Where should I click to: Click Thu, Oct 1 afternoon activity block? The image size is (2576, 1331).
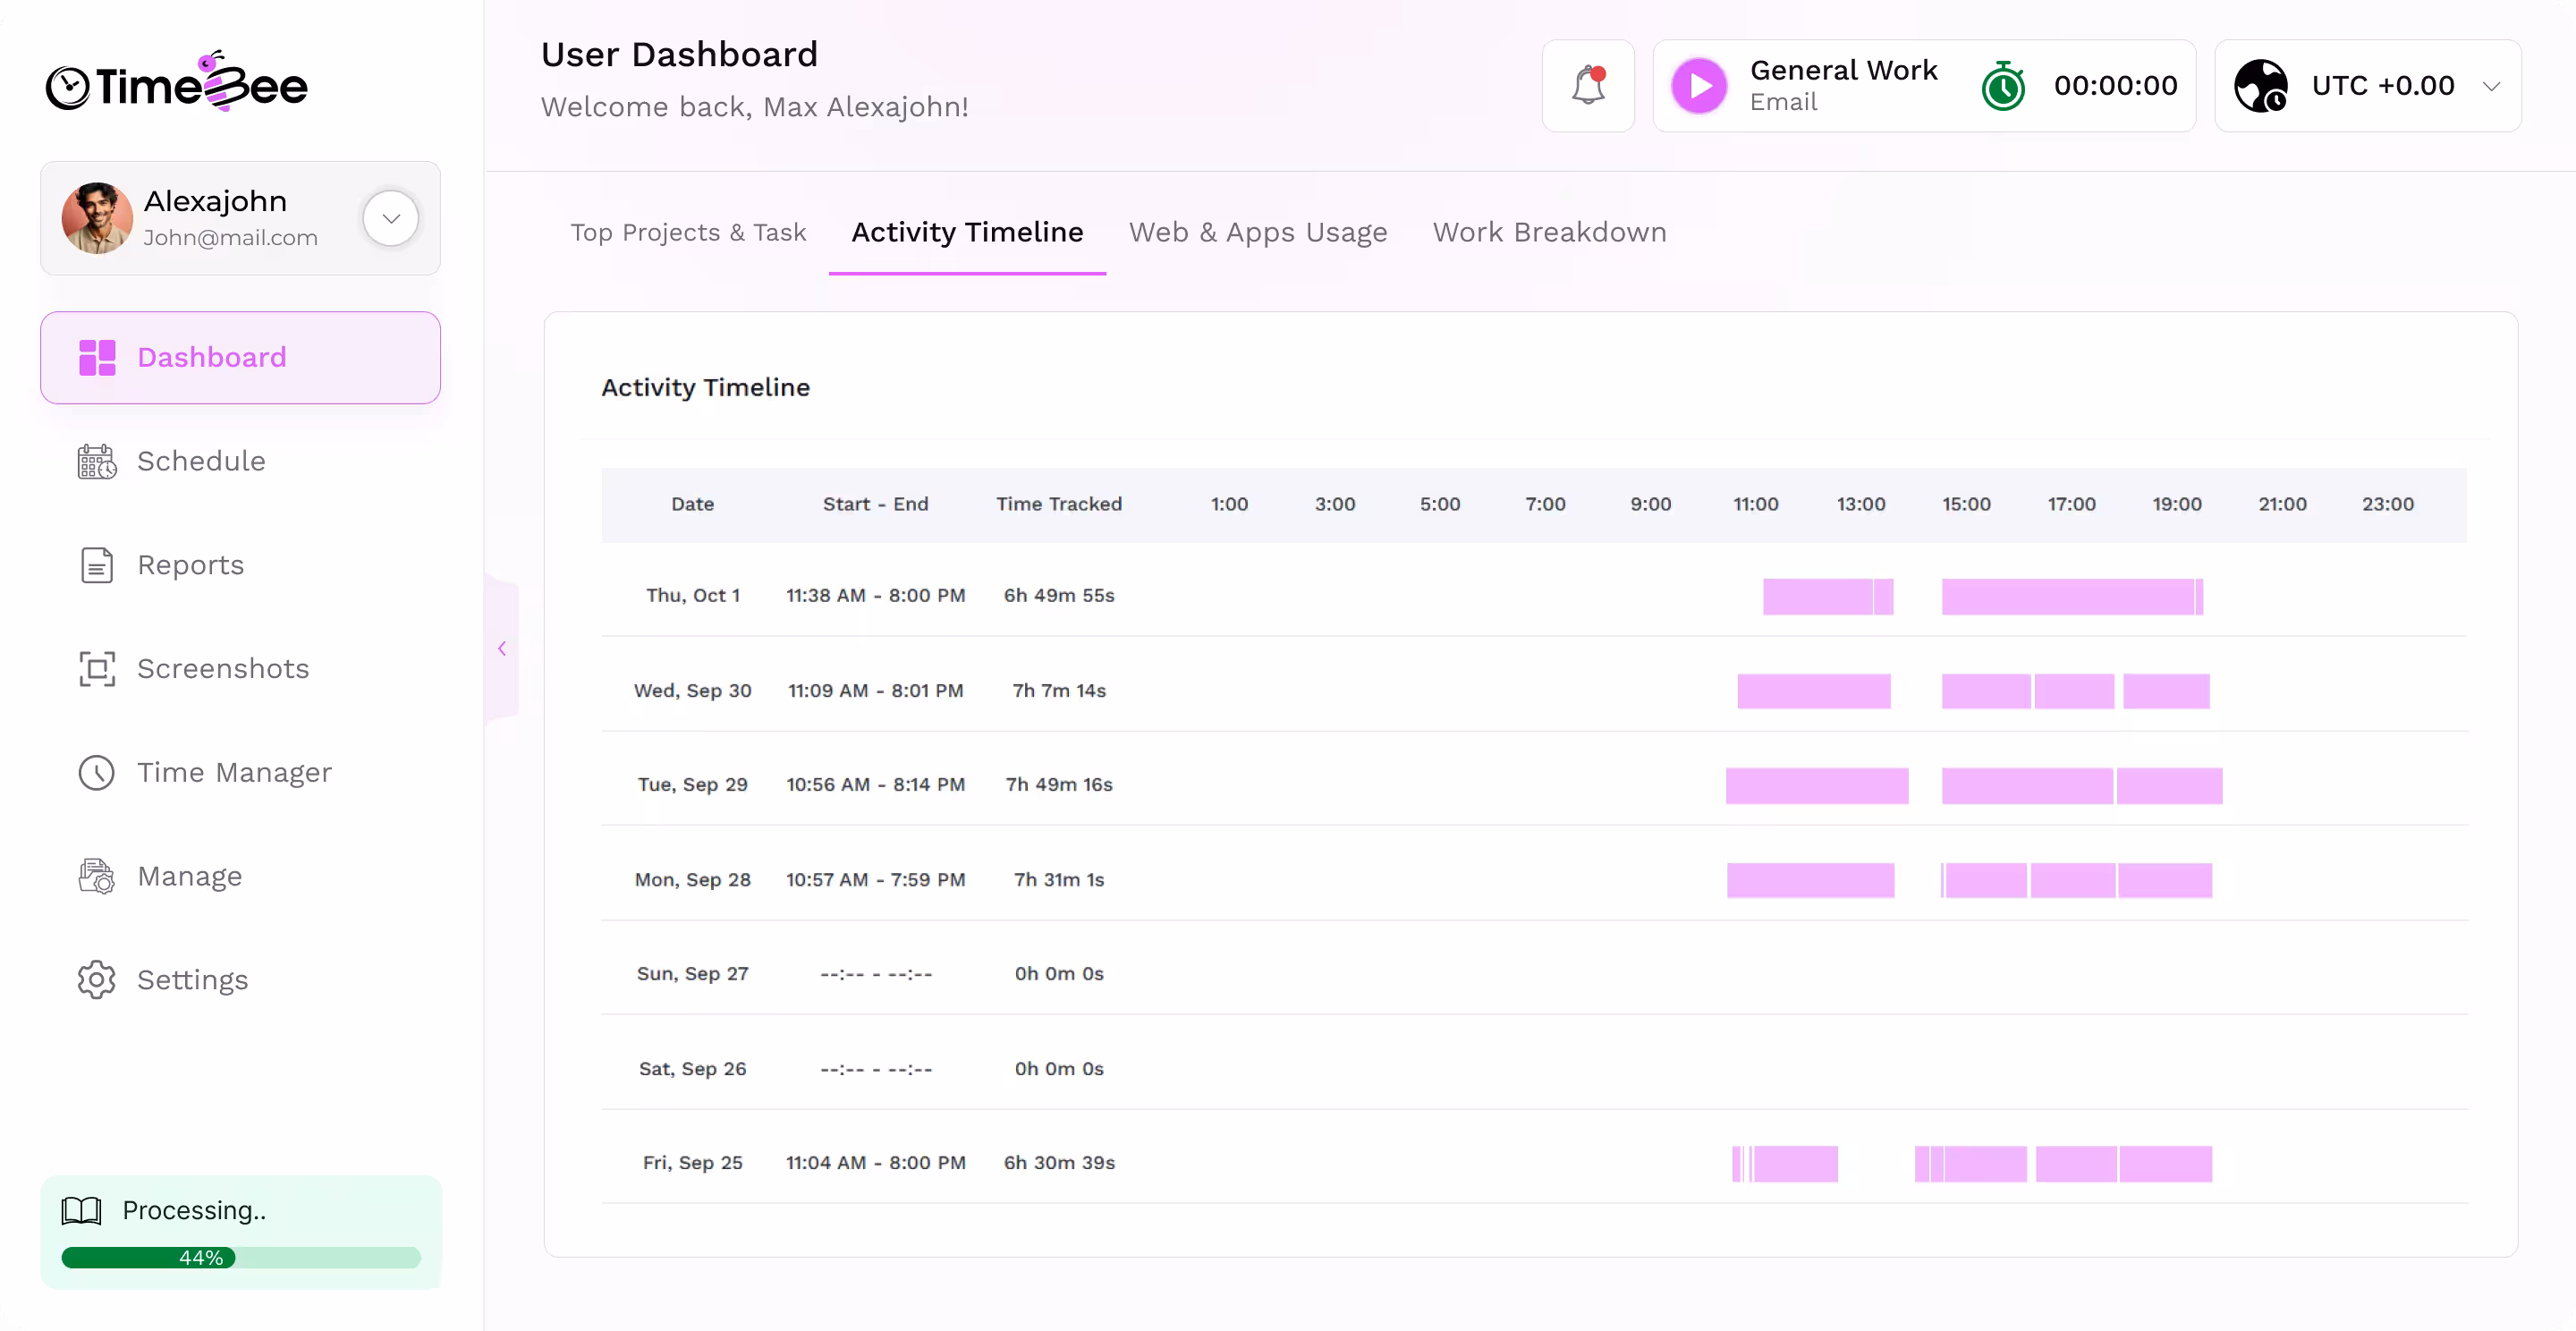[2067, 597]
